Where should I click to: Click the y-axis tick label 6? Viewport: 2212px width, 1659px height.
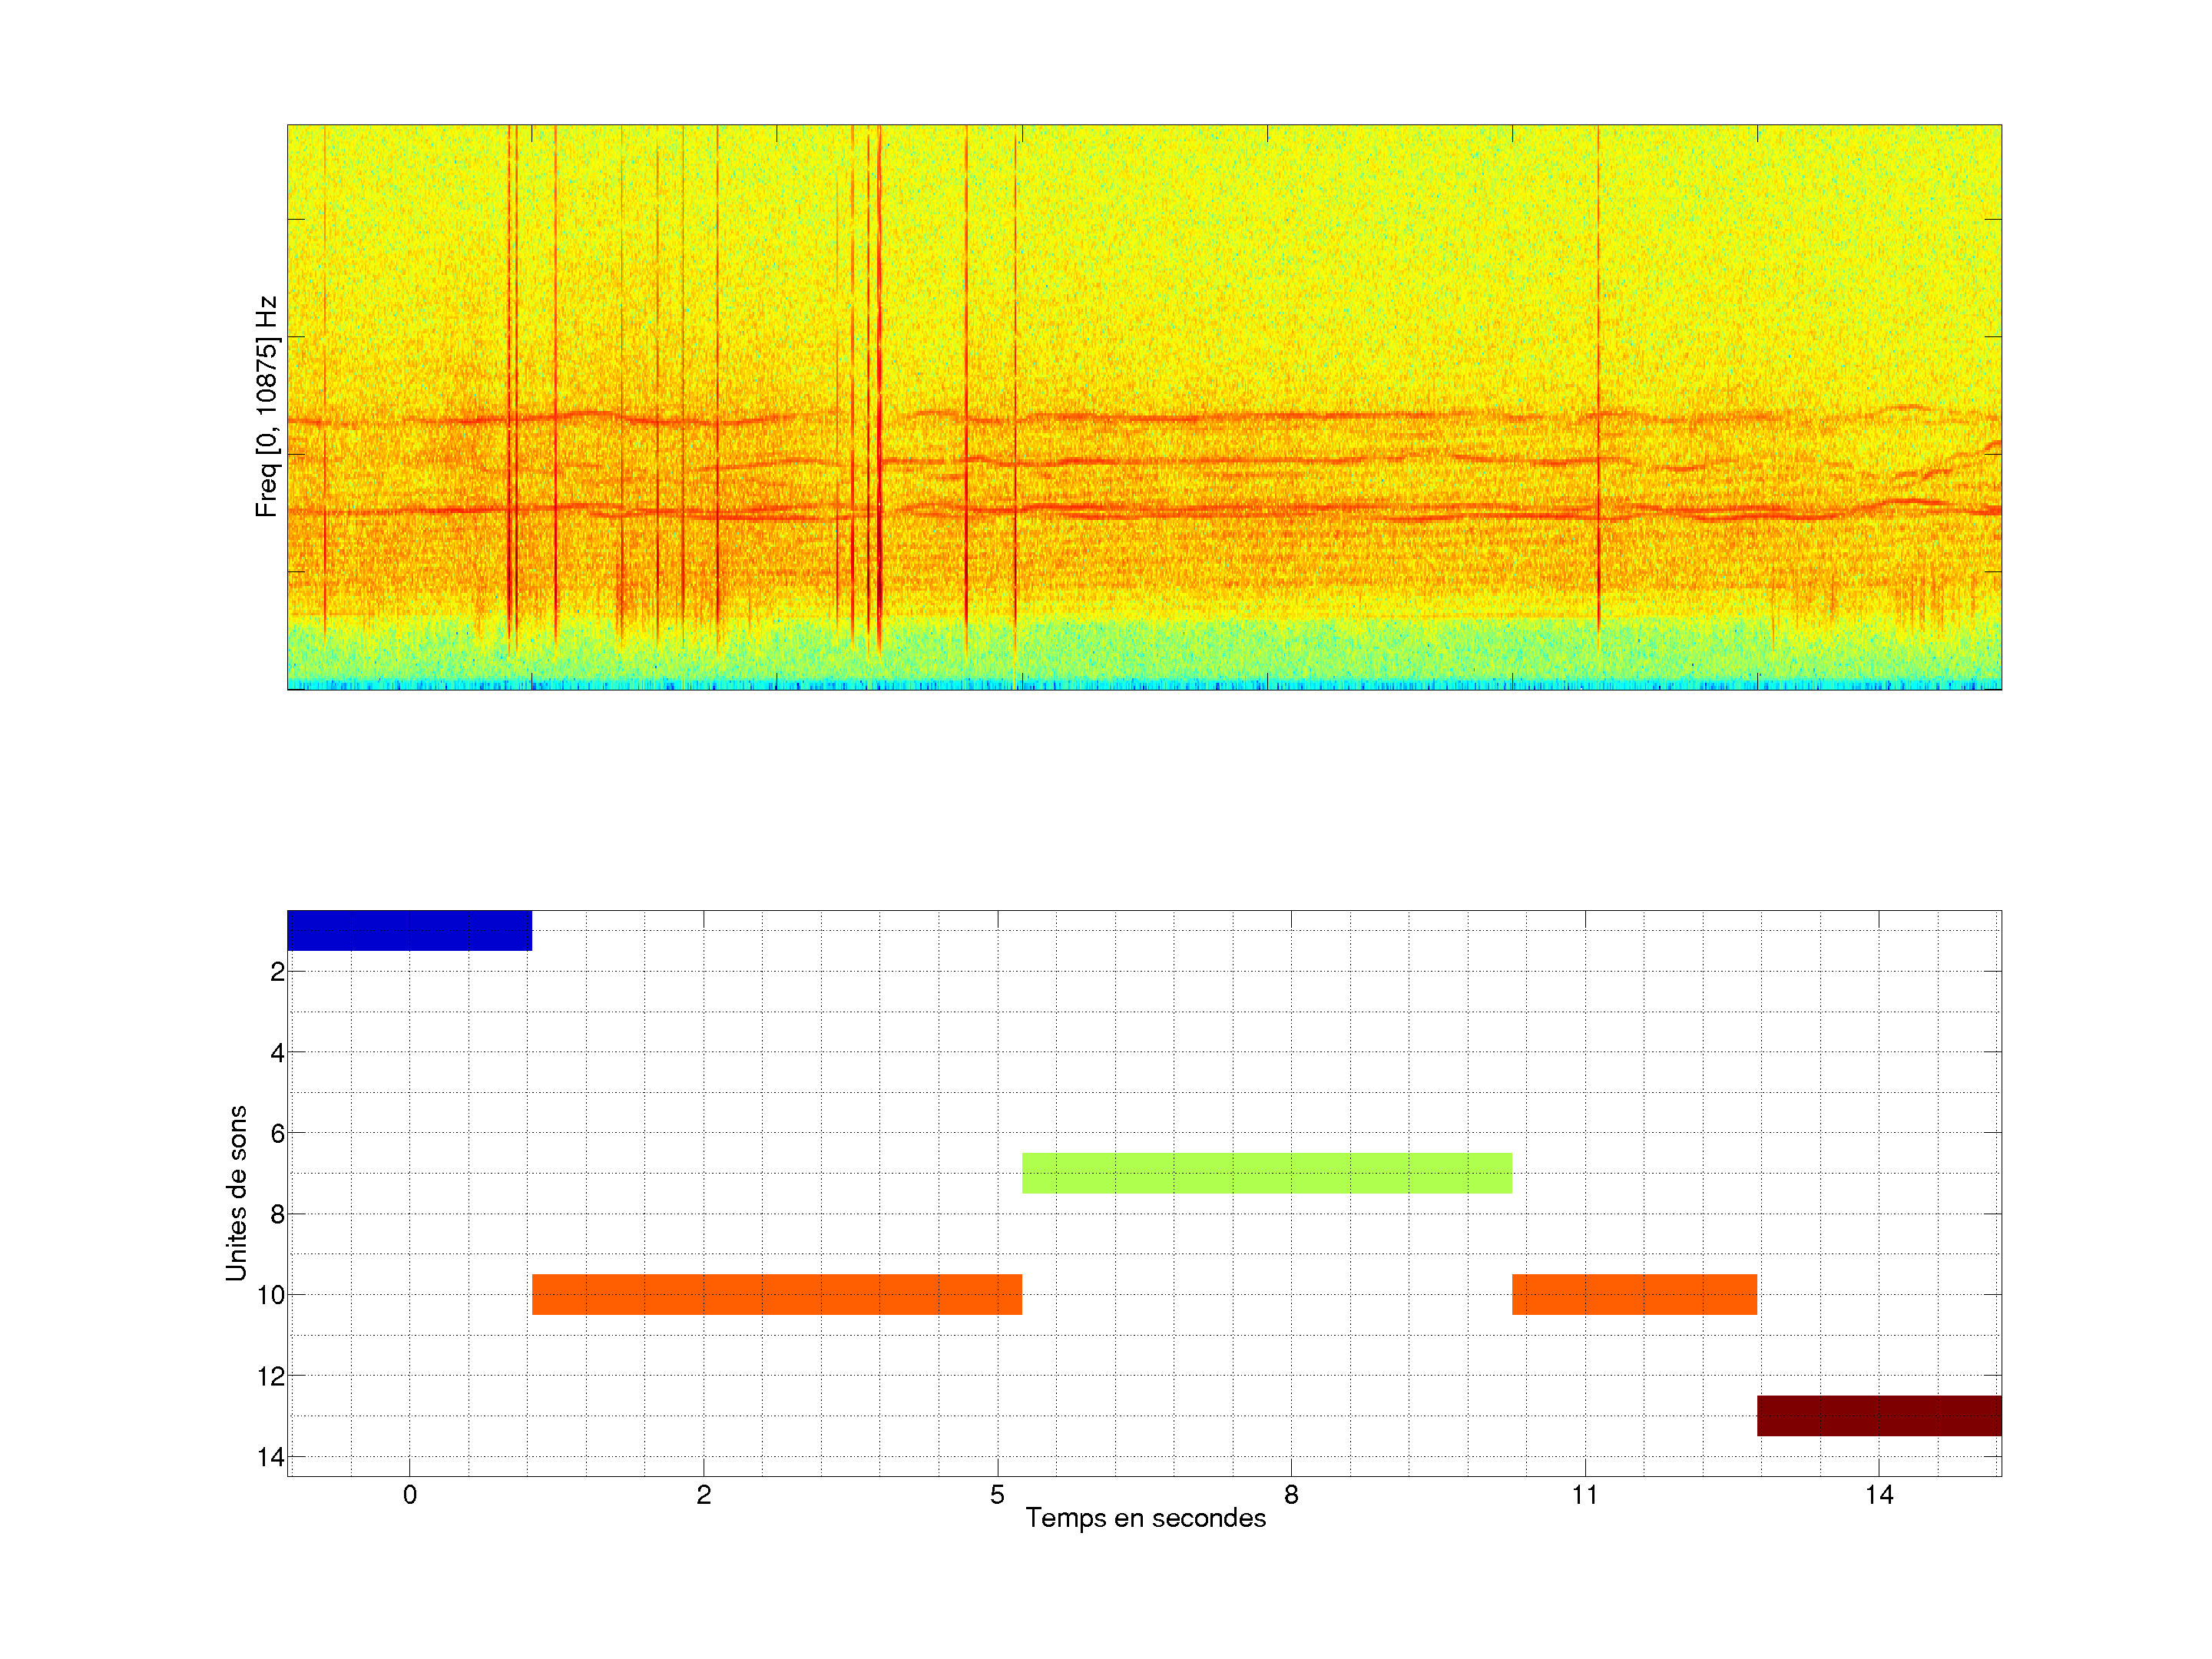[277, 1134]
